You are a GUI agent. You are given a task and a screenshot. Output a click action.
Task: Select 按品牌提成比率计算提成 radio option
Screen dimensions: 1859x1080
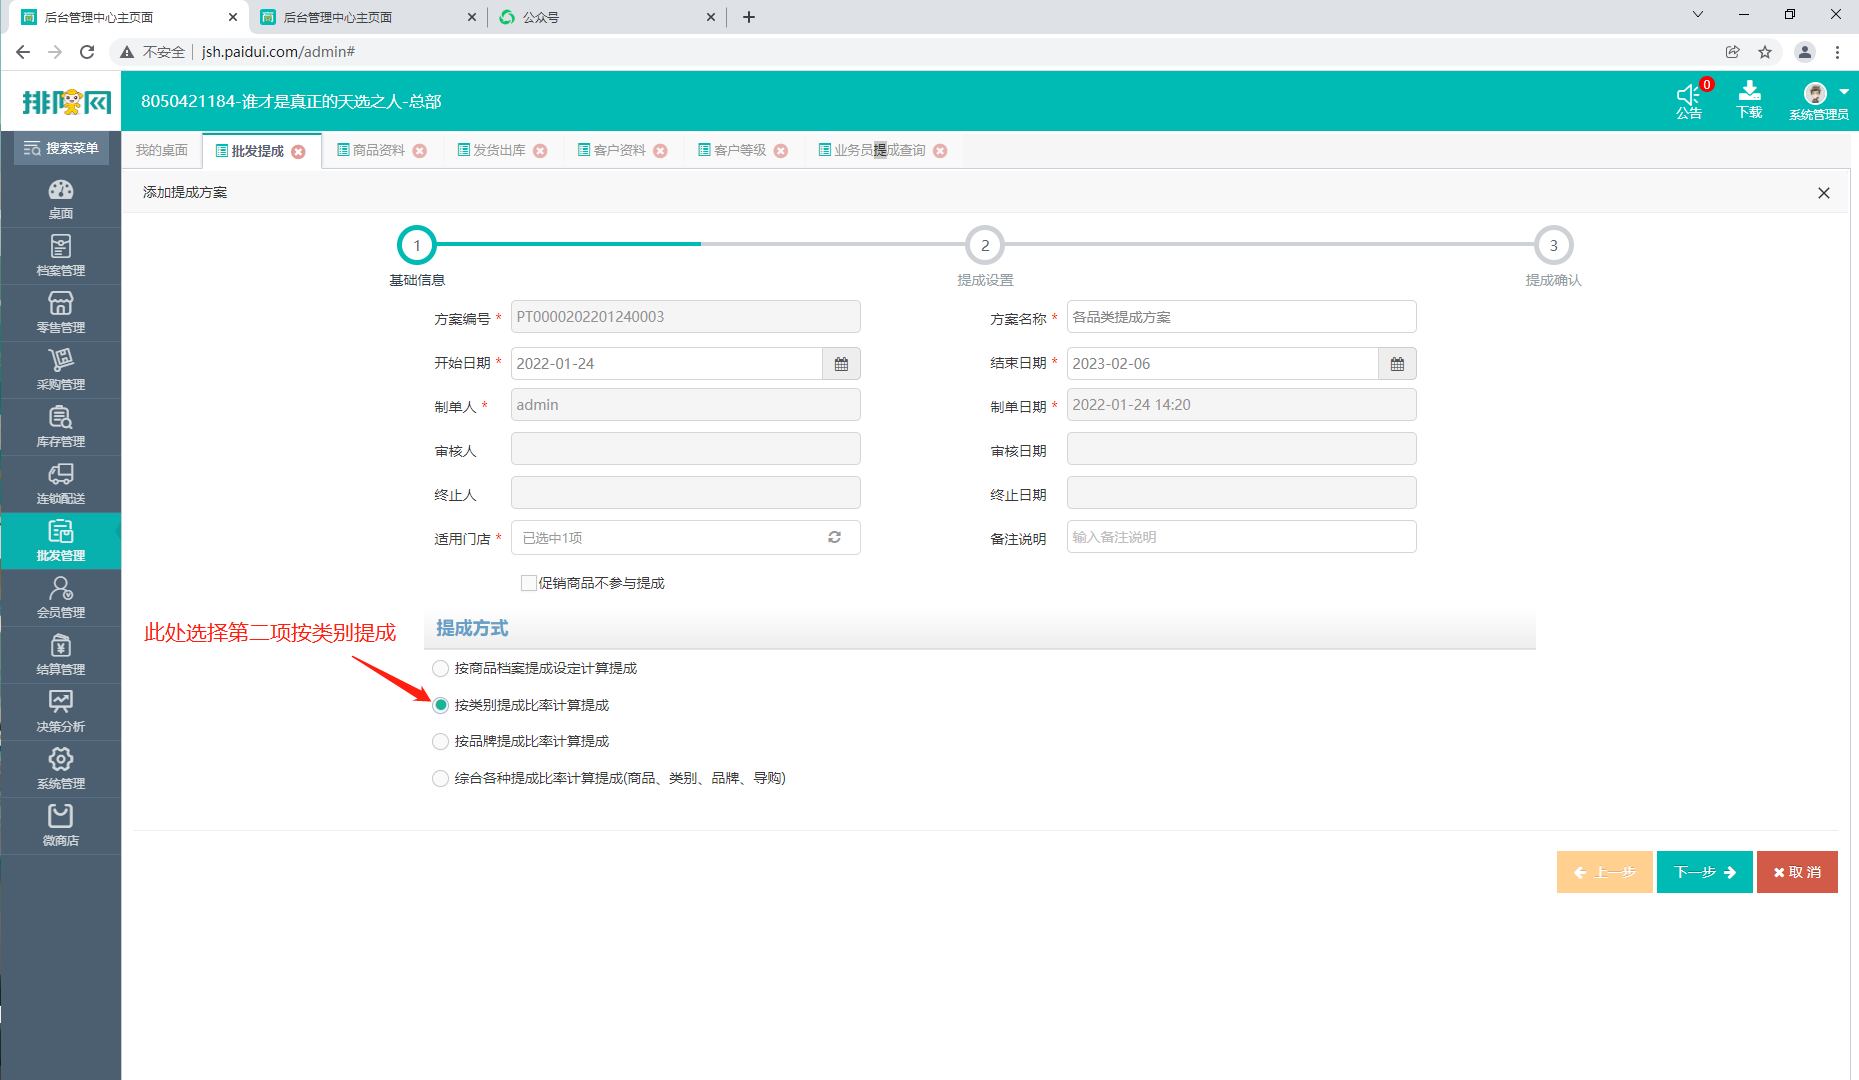point(440,741)
